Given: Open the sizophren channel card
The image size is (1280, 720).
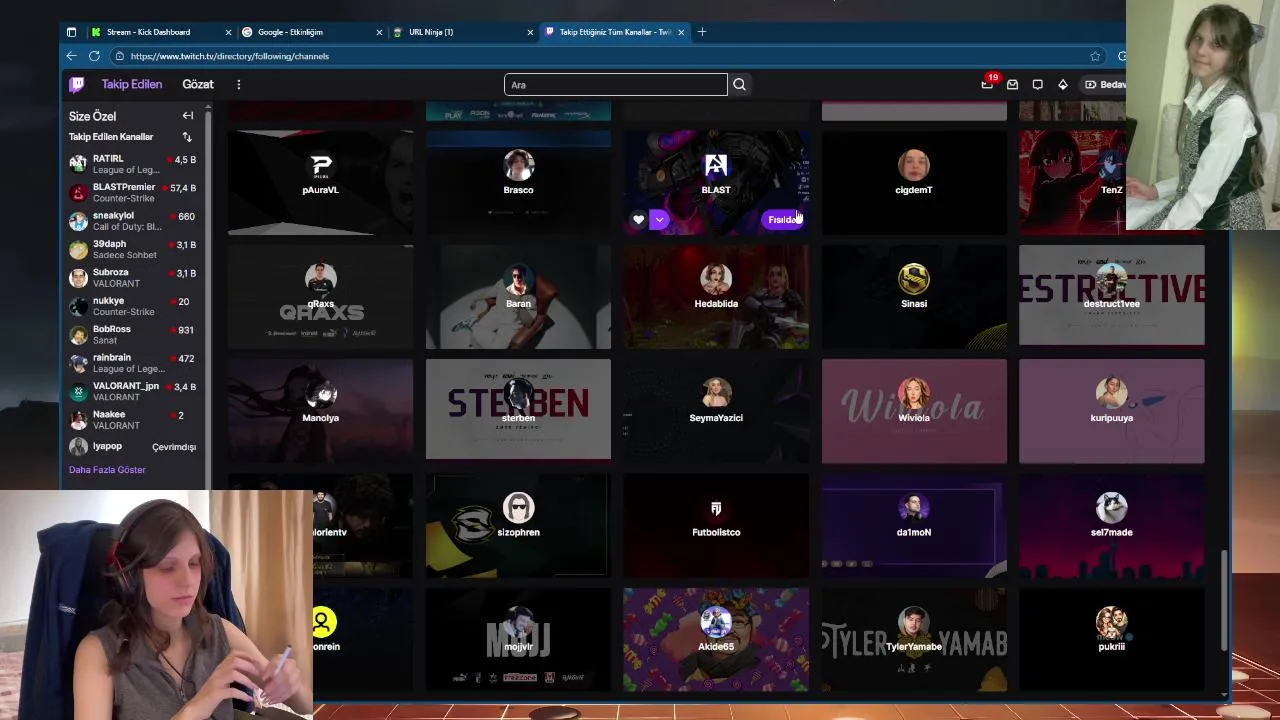Looking at the screenshot, I should (x=518, y=526).
